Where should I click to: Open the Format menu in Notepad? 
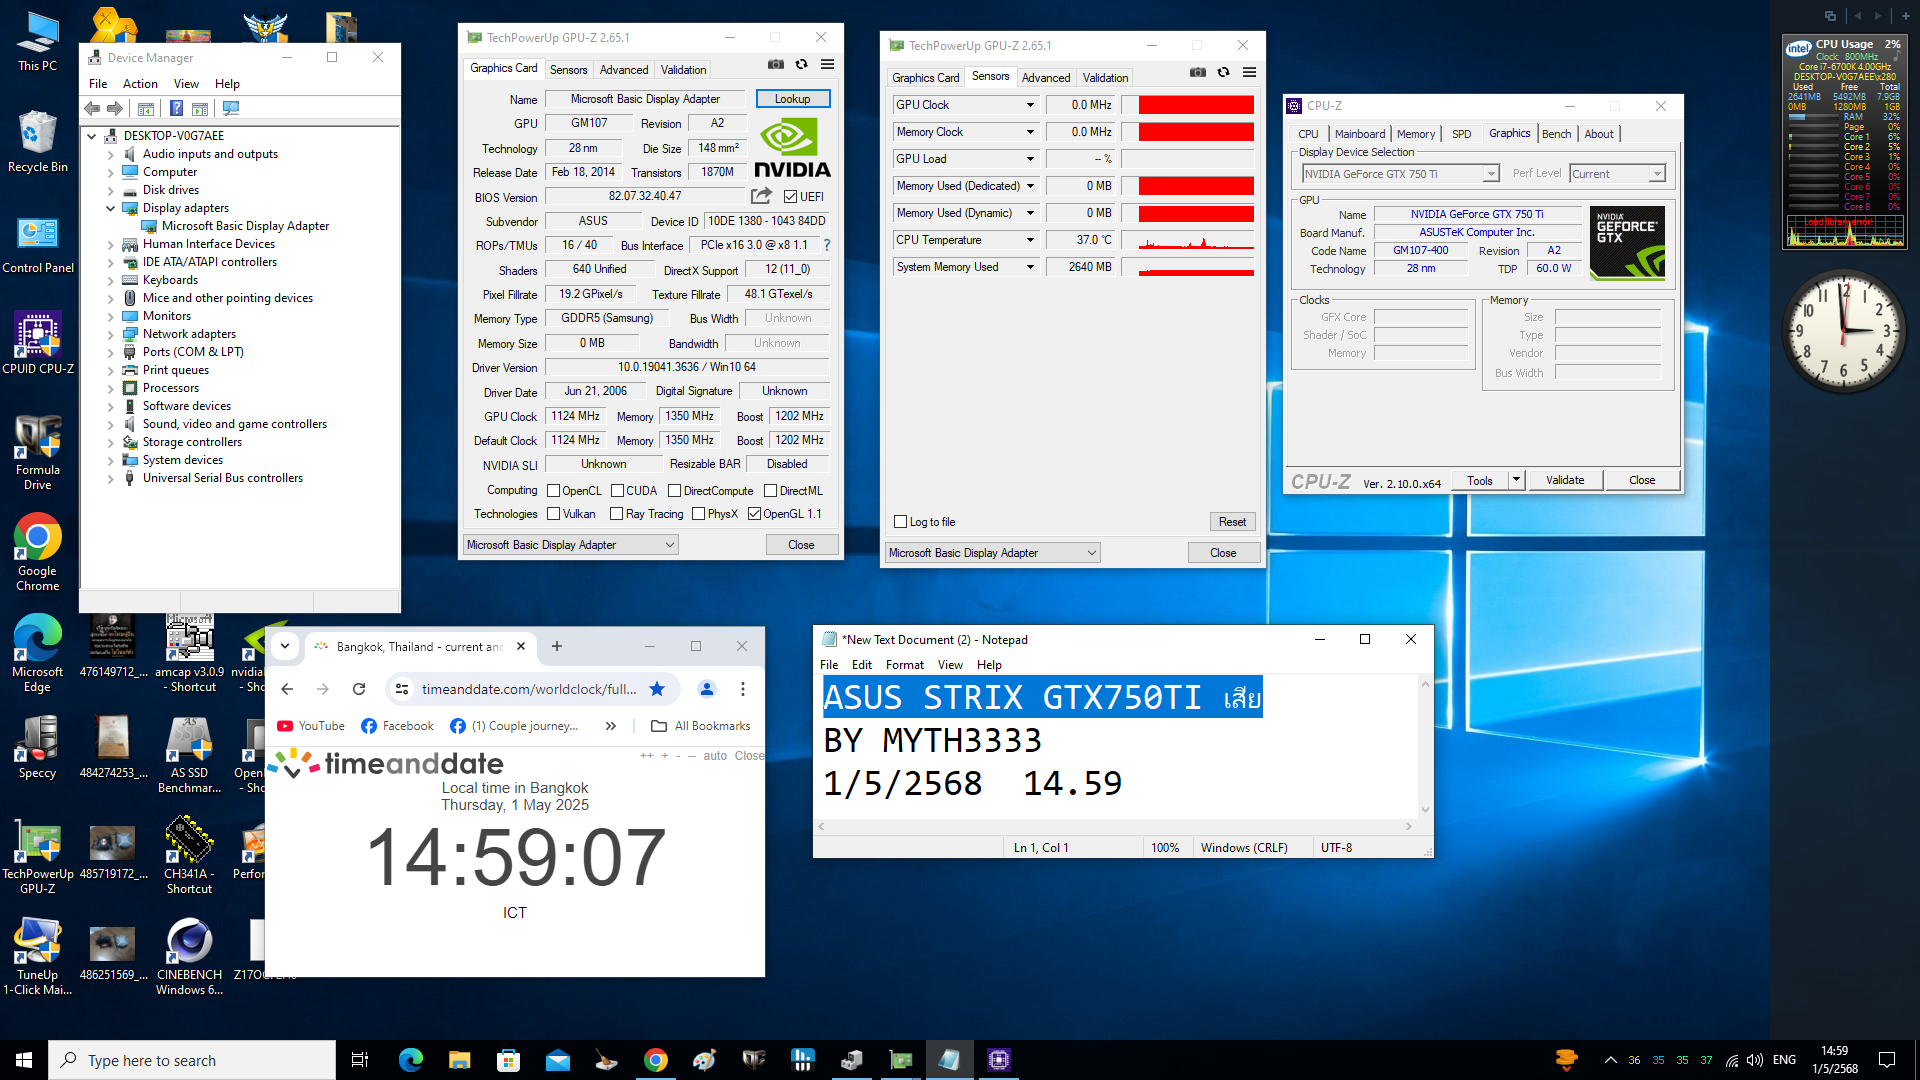(904, 665)
